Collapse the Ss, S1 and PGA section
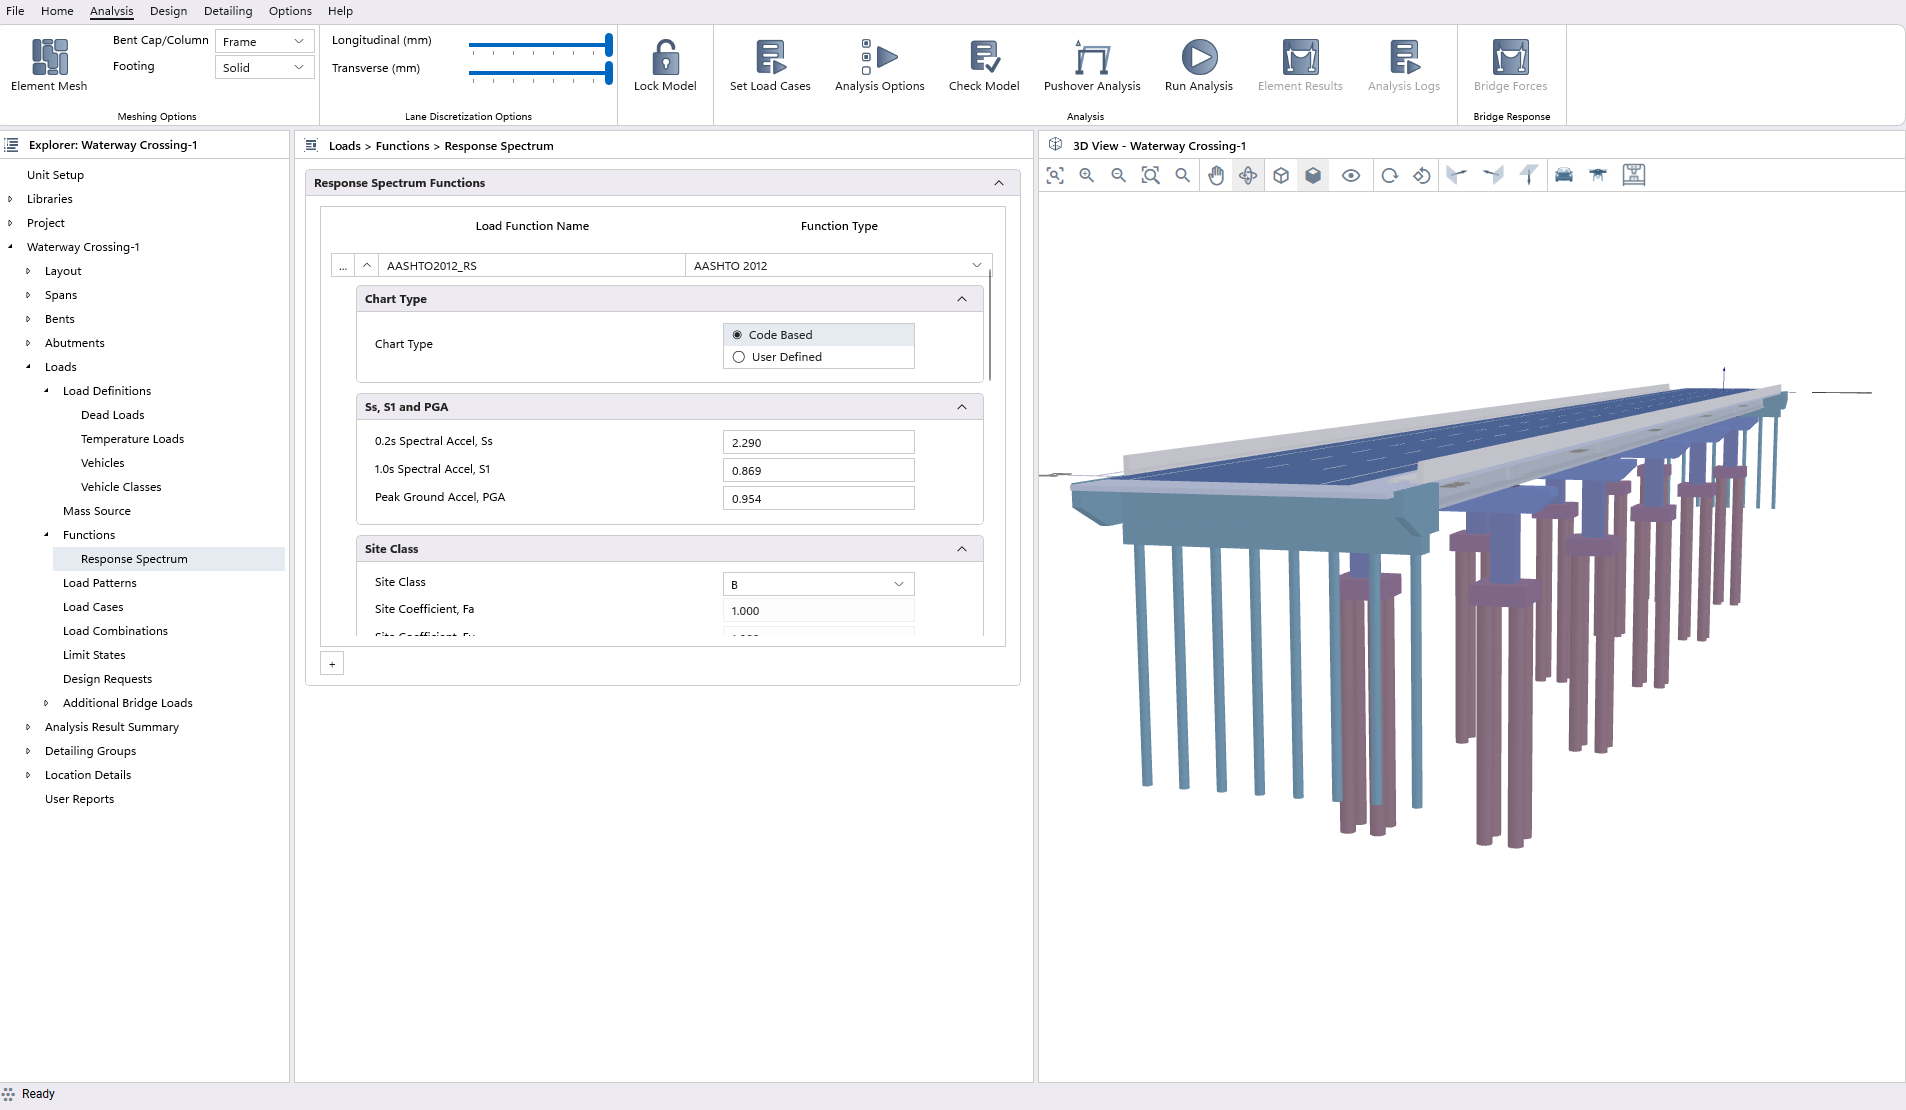1906x1110 pixels. [962, 407]
